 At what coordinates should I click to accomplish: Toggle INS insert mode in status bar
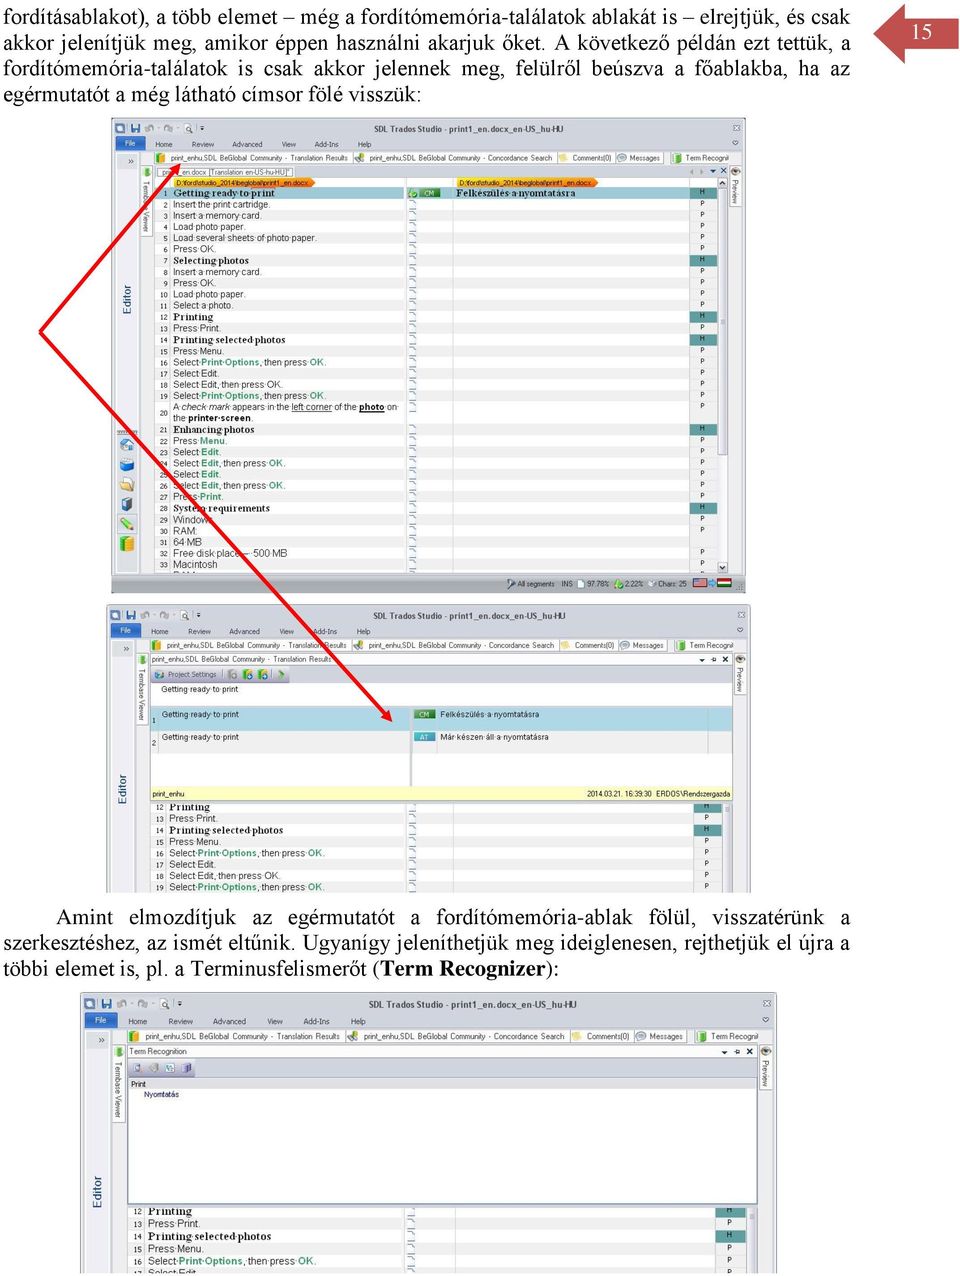coord(567,584)
